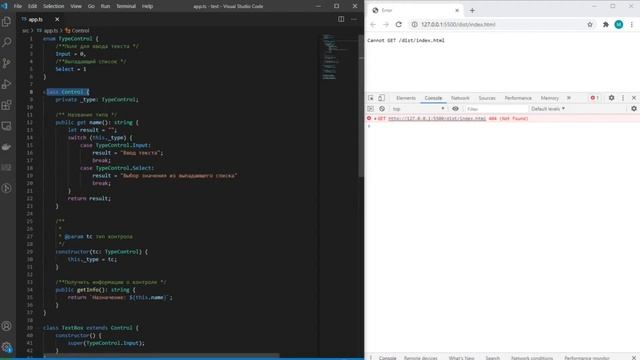This screenshot has height=360, width=640.
Task: Open the Docker view in activity bar
Action: (7, 147)
